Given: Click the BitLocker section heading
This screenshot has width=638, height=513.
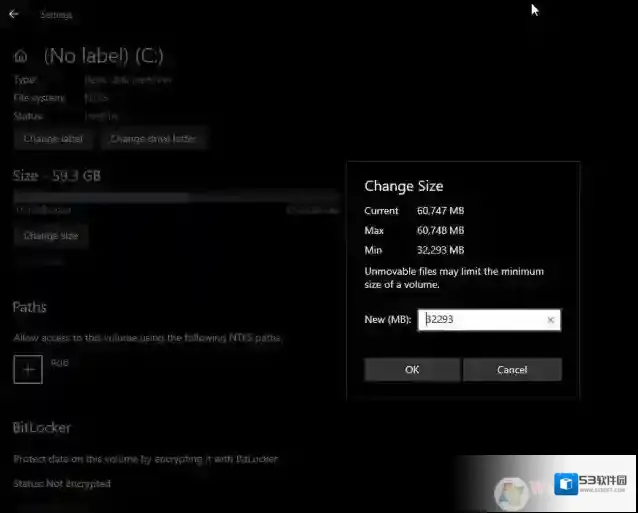Looking at the screenshot, I should click(x=42, y=428).
